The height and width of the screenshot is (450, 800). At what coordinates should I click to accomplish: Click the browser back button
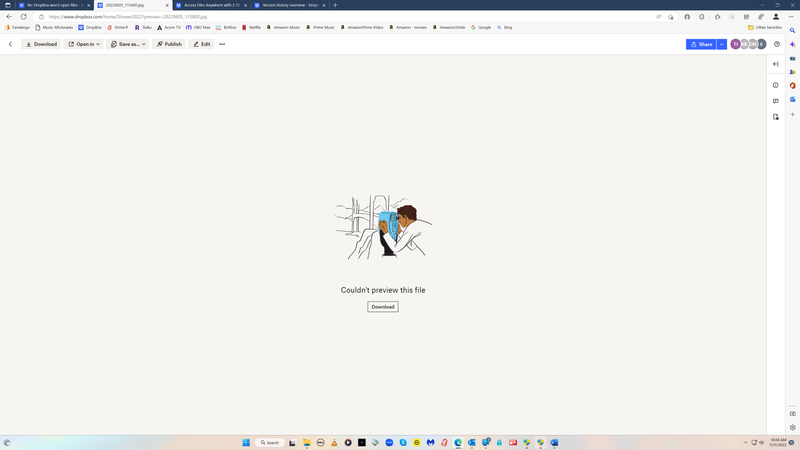pos(9,17)
